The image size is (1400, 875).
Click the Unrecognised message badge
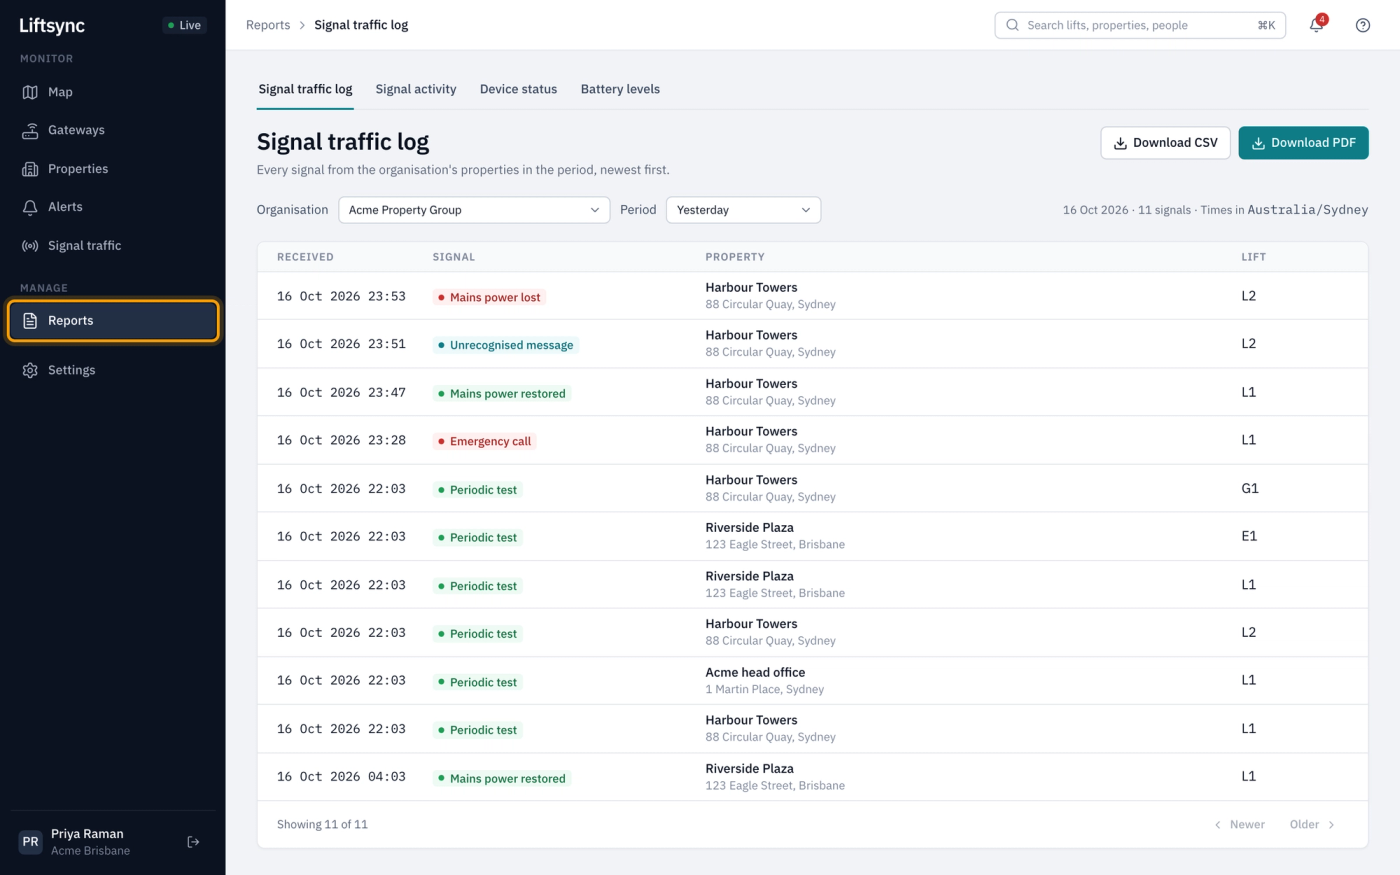click(x=506, y=345)
